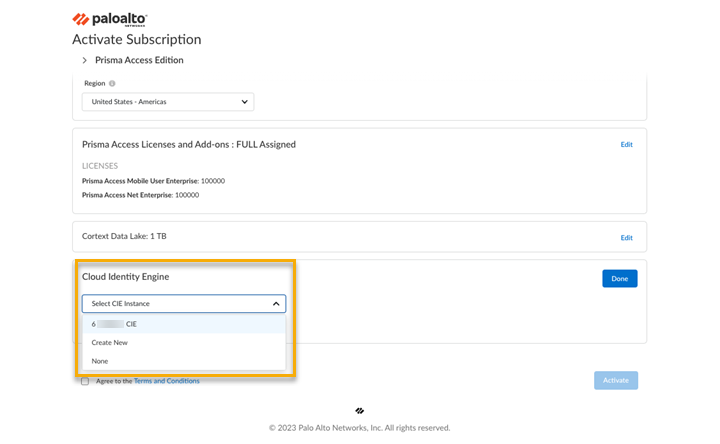Edit the Cortex Data Lake section
The height and width of the screenshot is (444, 720).
[x=626, y=238]
